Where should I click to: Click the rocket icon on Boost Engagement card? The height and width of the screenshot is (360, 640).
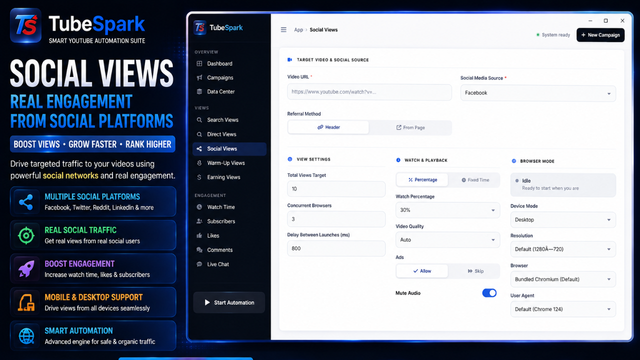[26, 269]
